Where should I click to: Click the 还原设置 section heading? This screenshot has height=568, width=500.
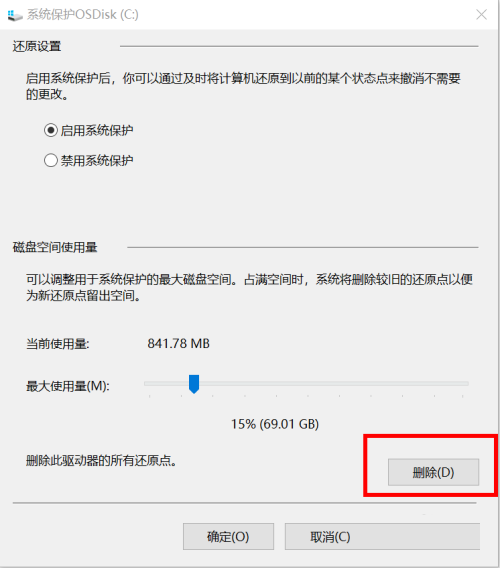coord(37,46)
